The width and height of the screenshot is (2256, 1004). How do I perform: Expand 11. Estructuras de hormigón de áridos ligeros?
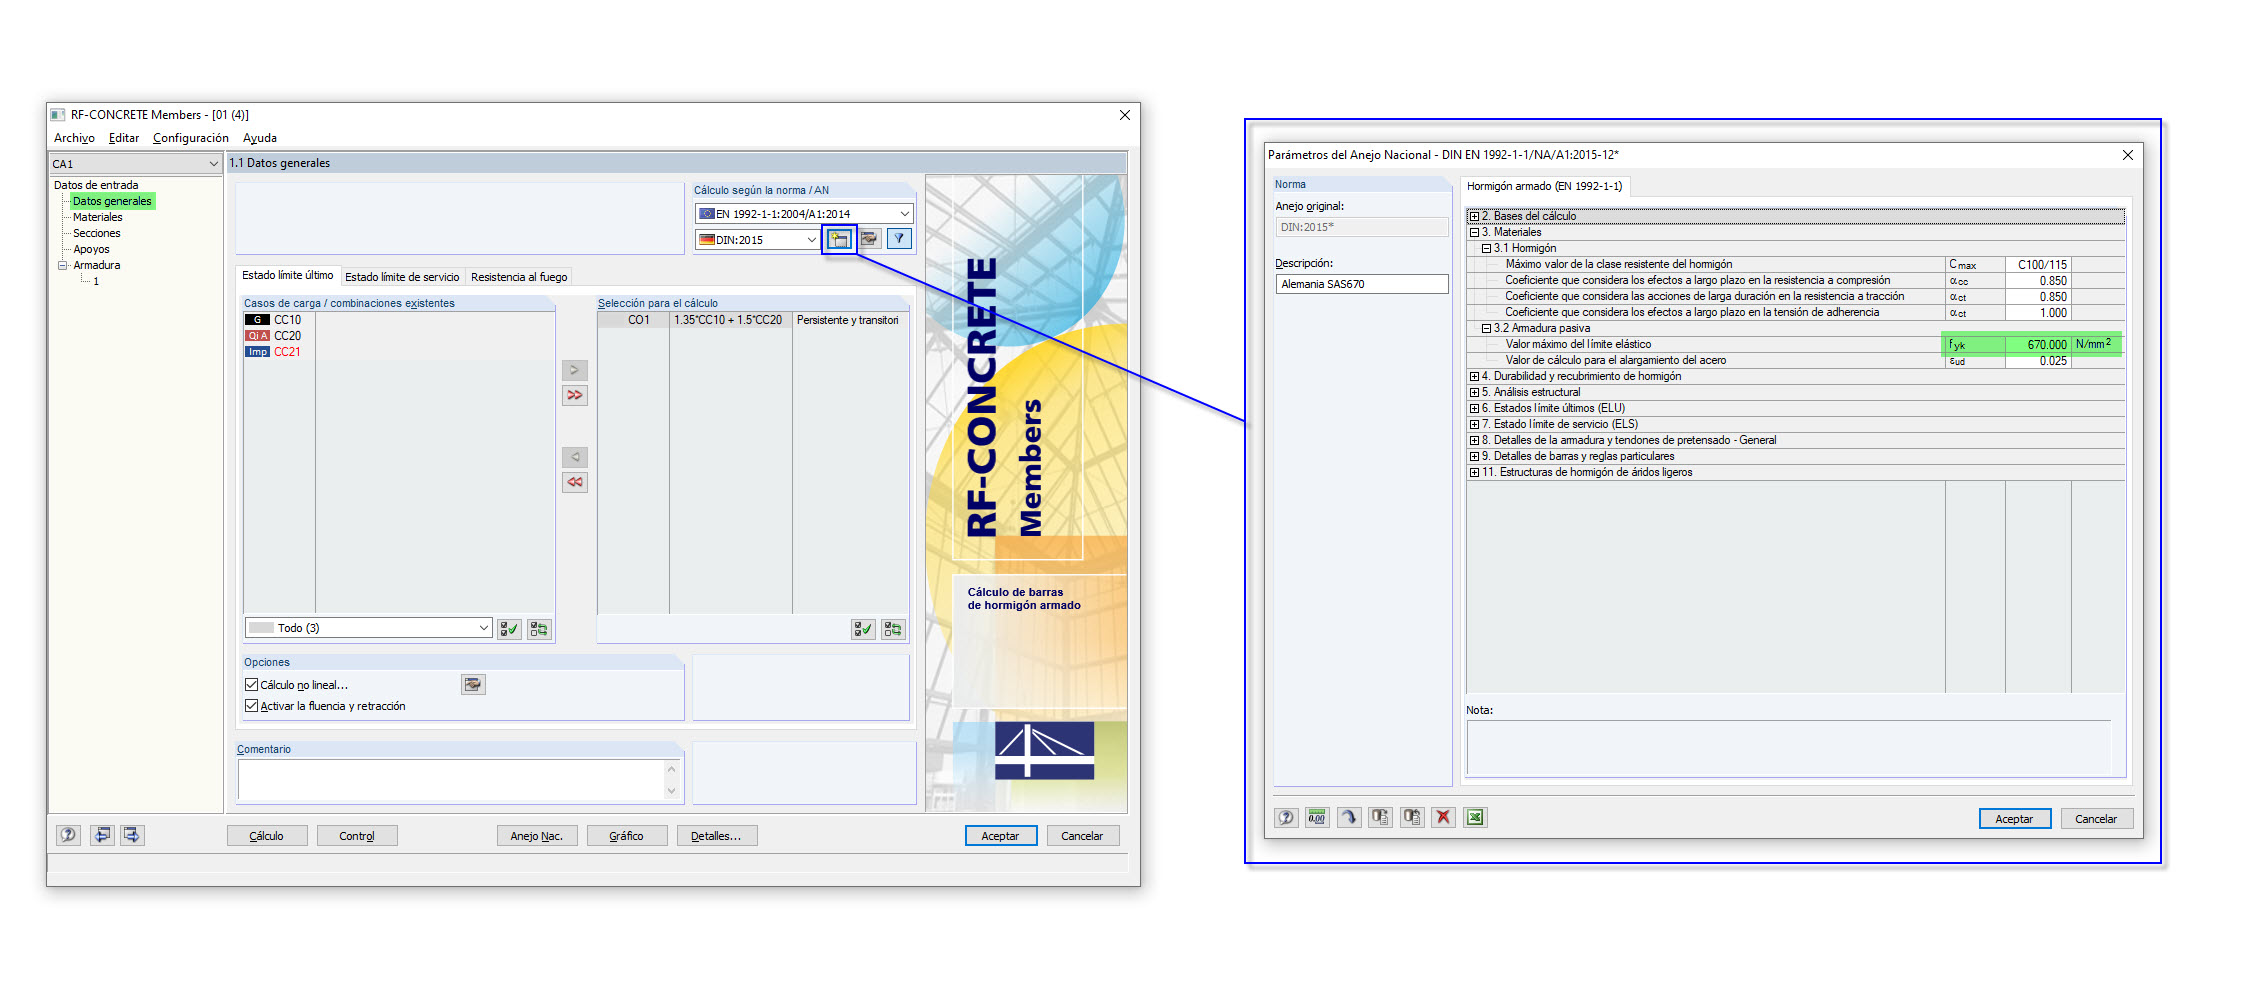pos(1474,472)
